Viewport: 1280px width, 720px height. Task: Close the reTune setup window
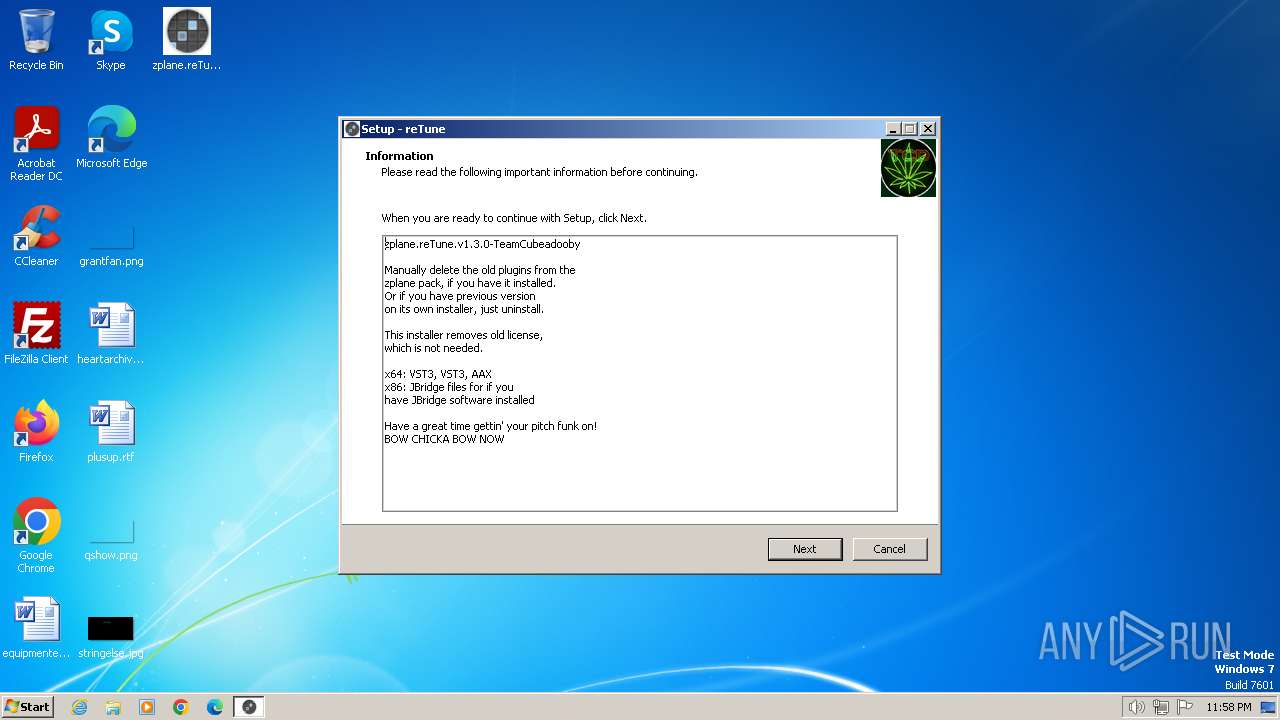pos(928,129)
